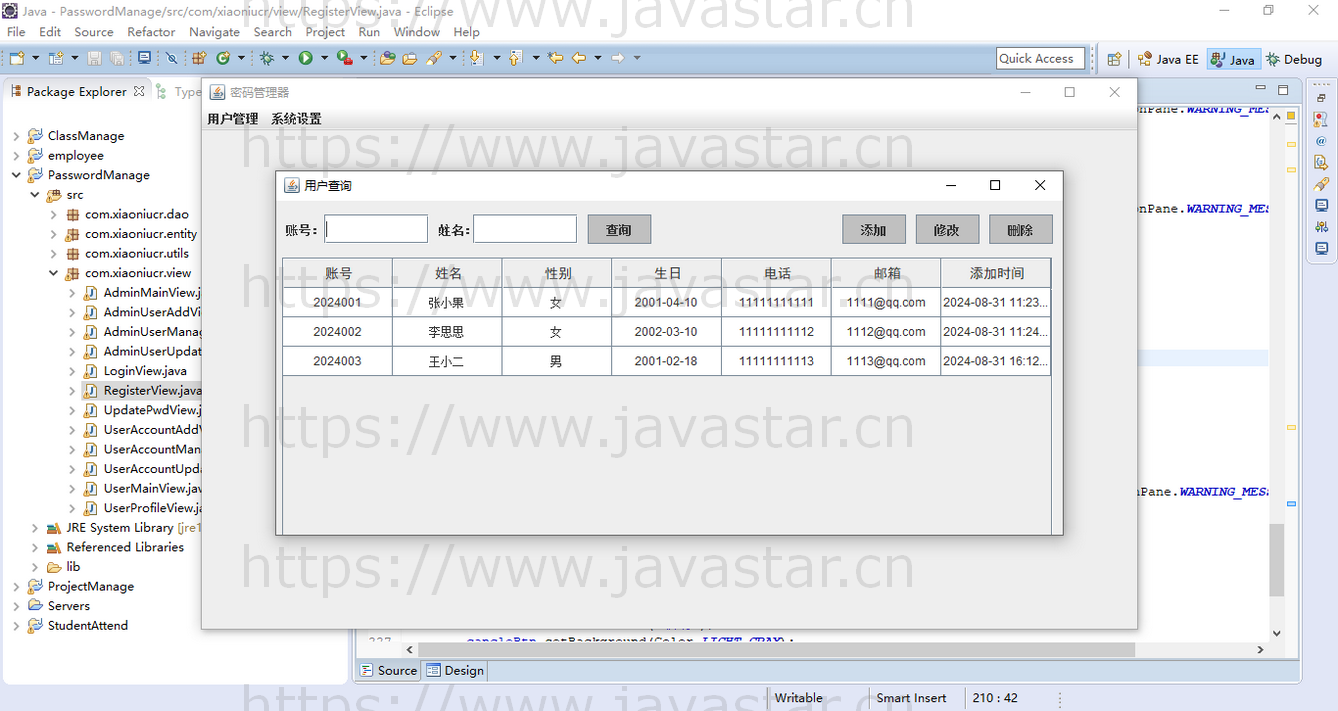Viewport: 1338px width, 711px height.
Task: Collapse the PasswordManage project node
Action: [x=16, y=175]
